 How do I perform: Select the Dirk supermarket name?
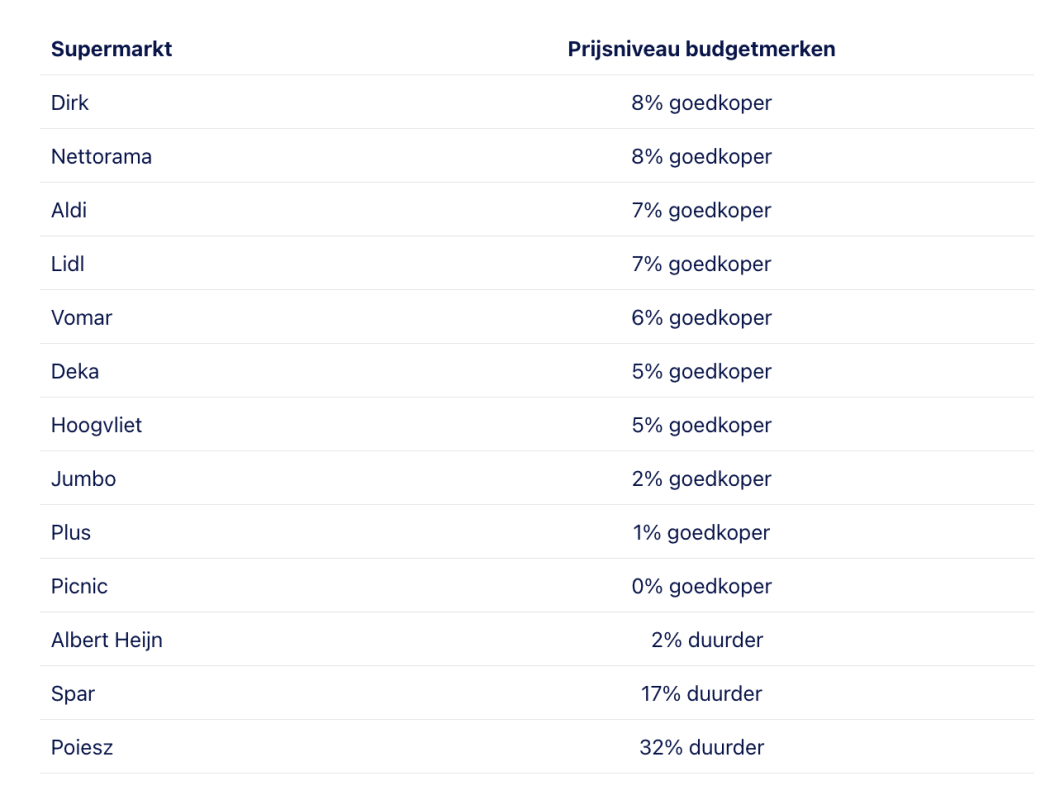(x=70, y=103)
